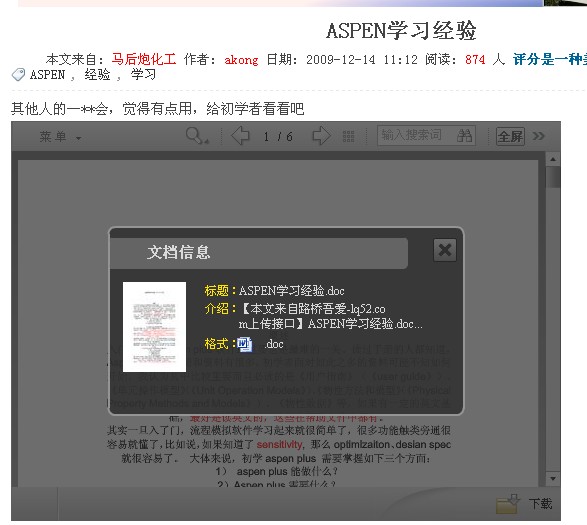Close the 文档信息 dialog

445,250
